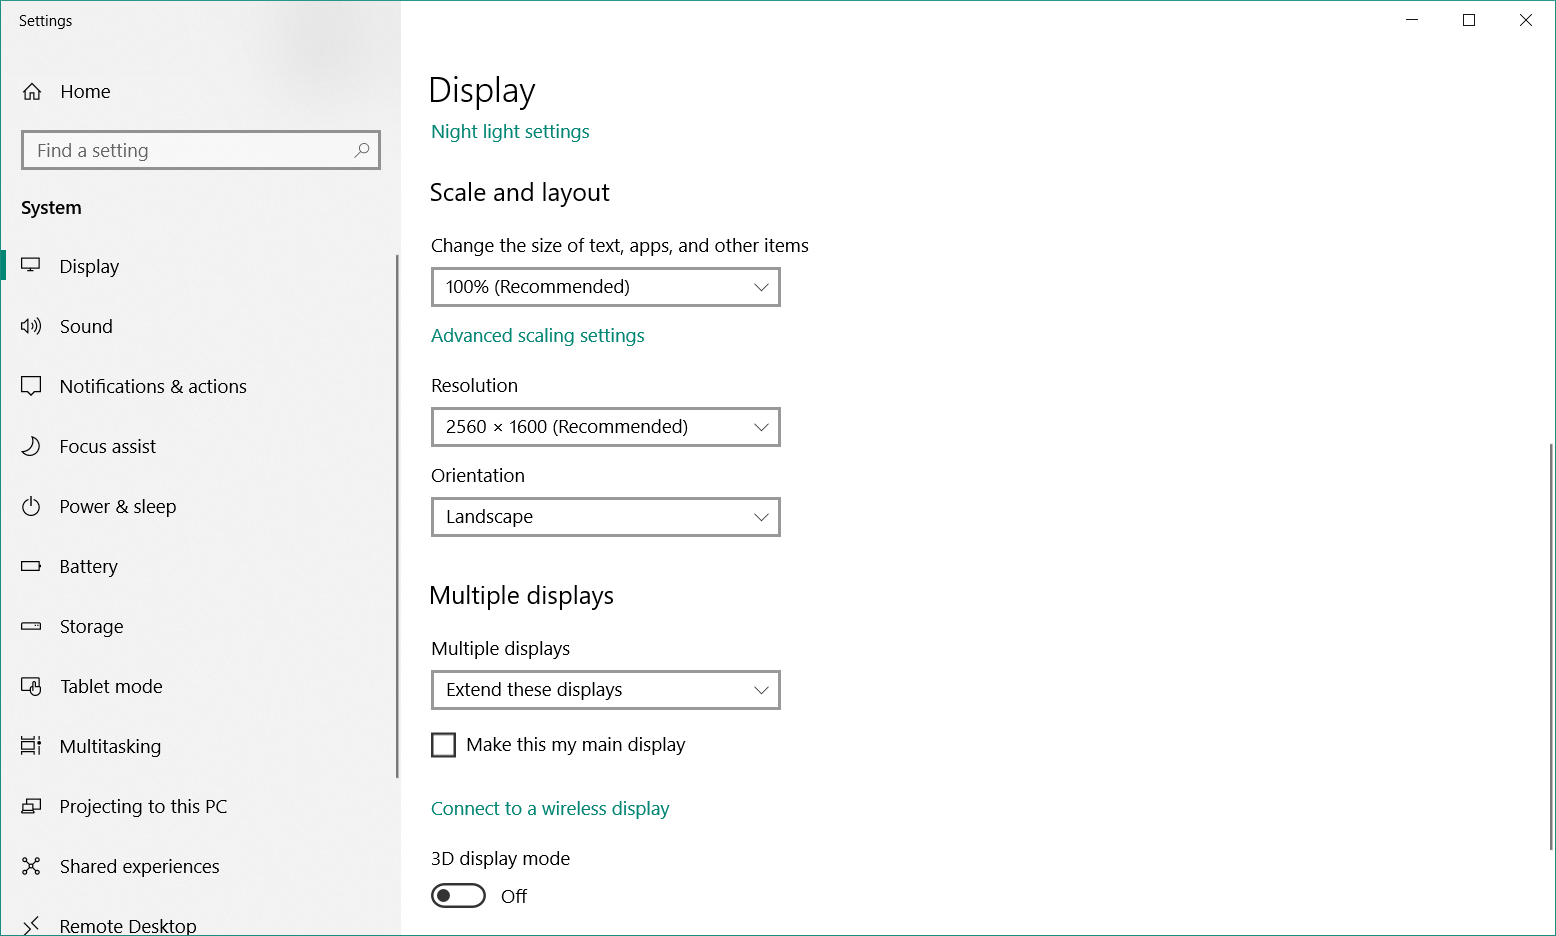Expand the Resolution dropdown

click(x=605, y=427)
